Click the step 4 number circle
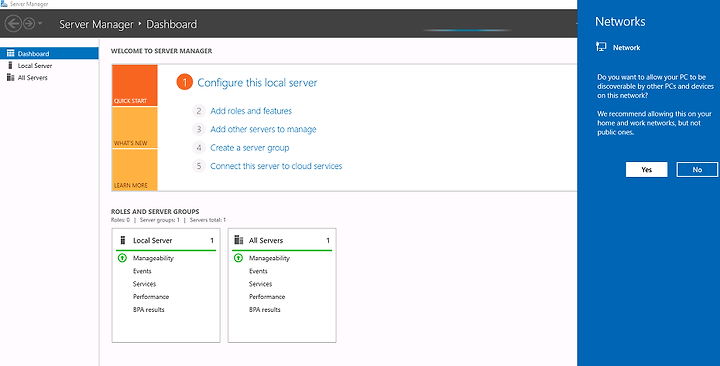 point(199,147)
